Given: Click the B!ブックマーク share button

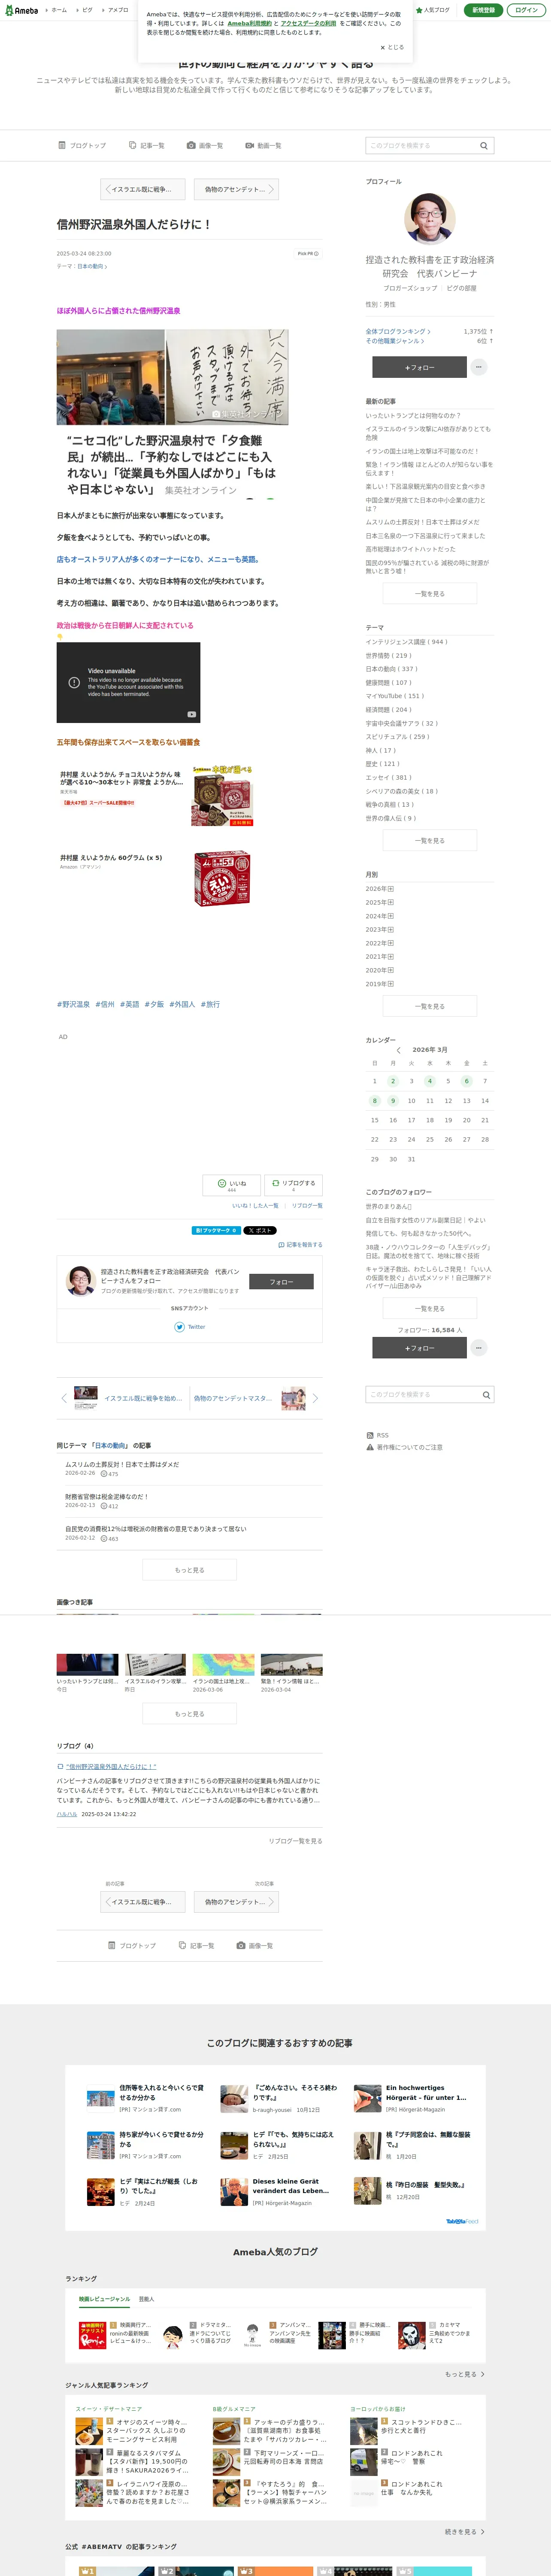Looking at the screenshot, I should [x=216, y=1230].
